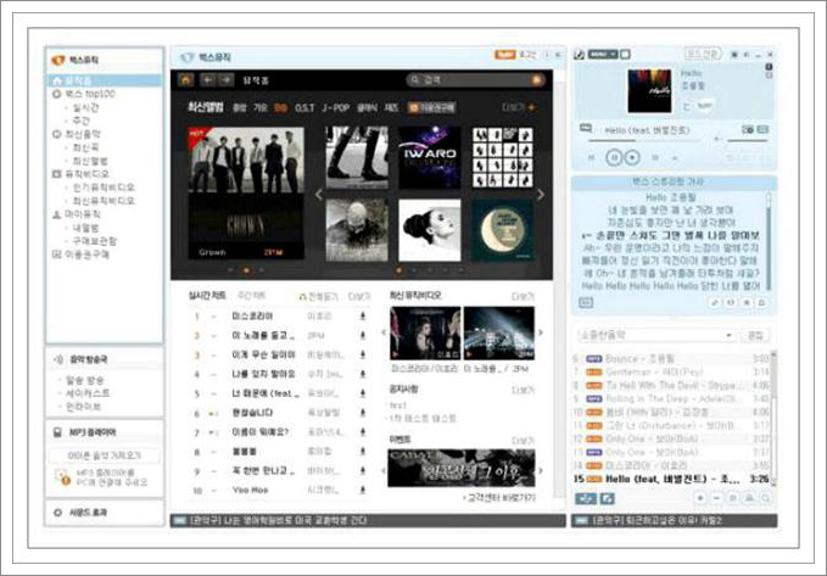This screenshot has width=827, height=576.
Task: Show previous albums with left chevron
Action: pos(319,195)
